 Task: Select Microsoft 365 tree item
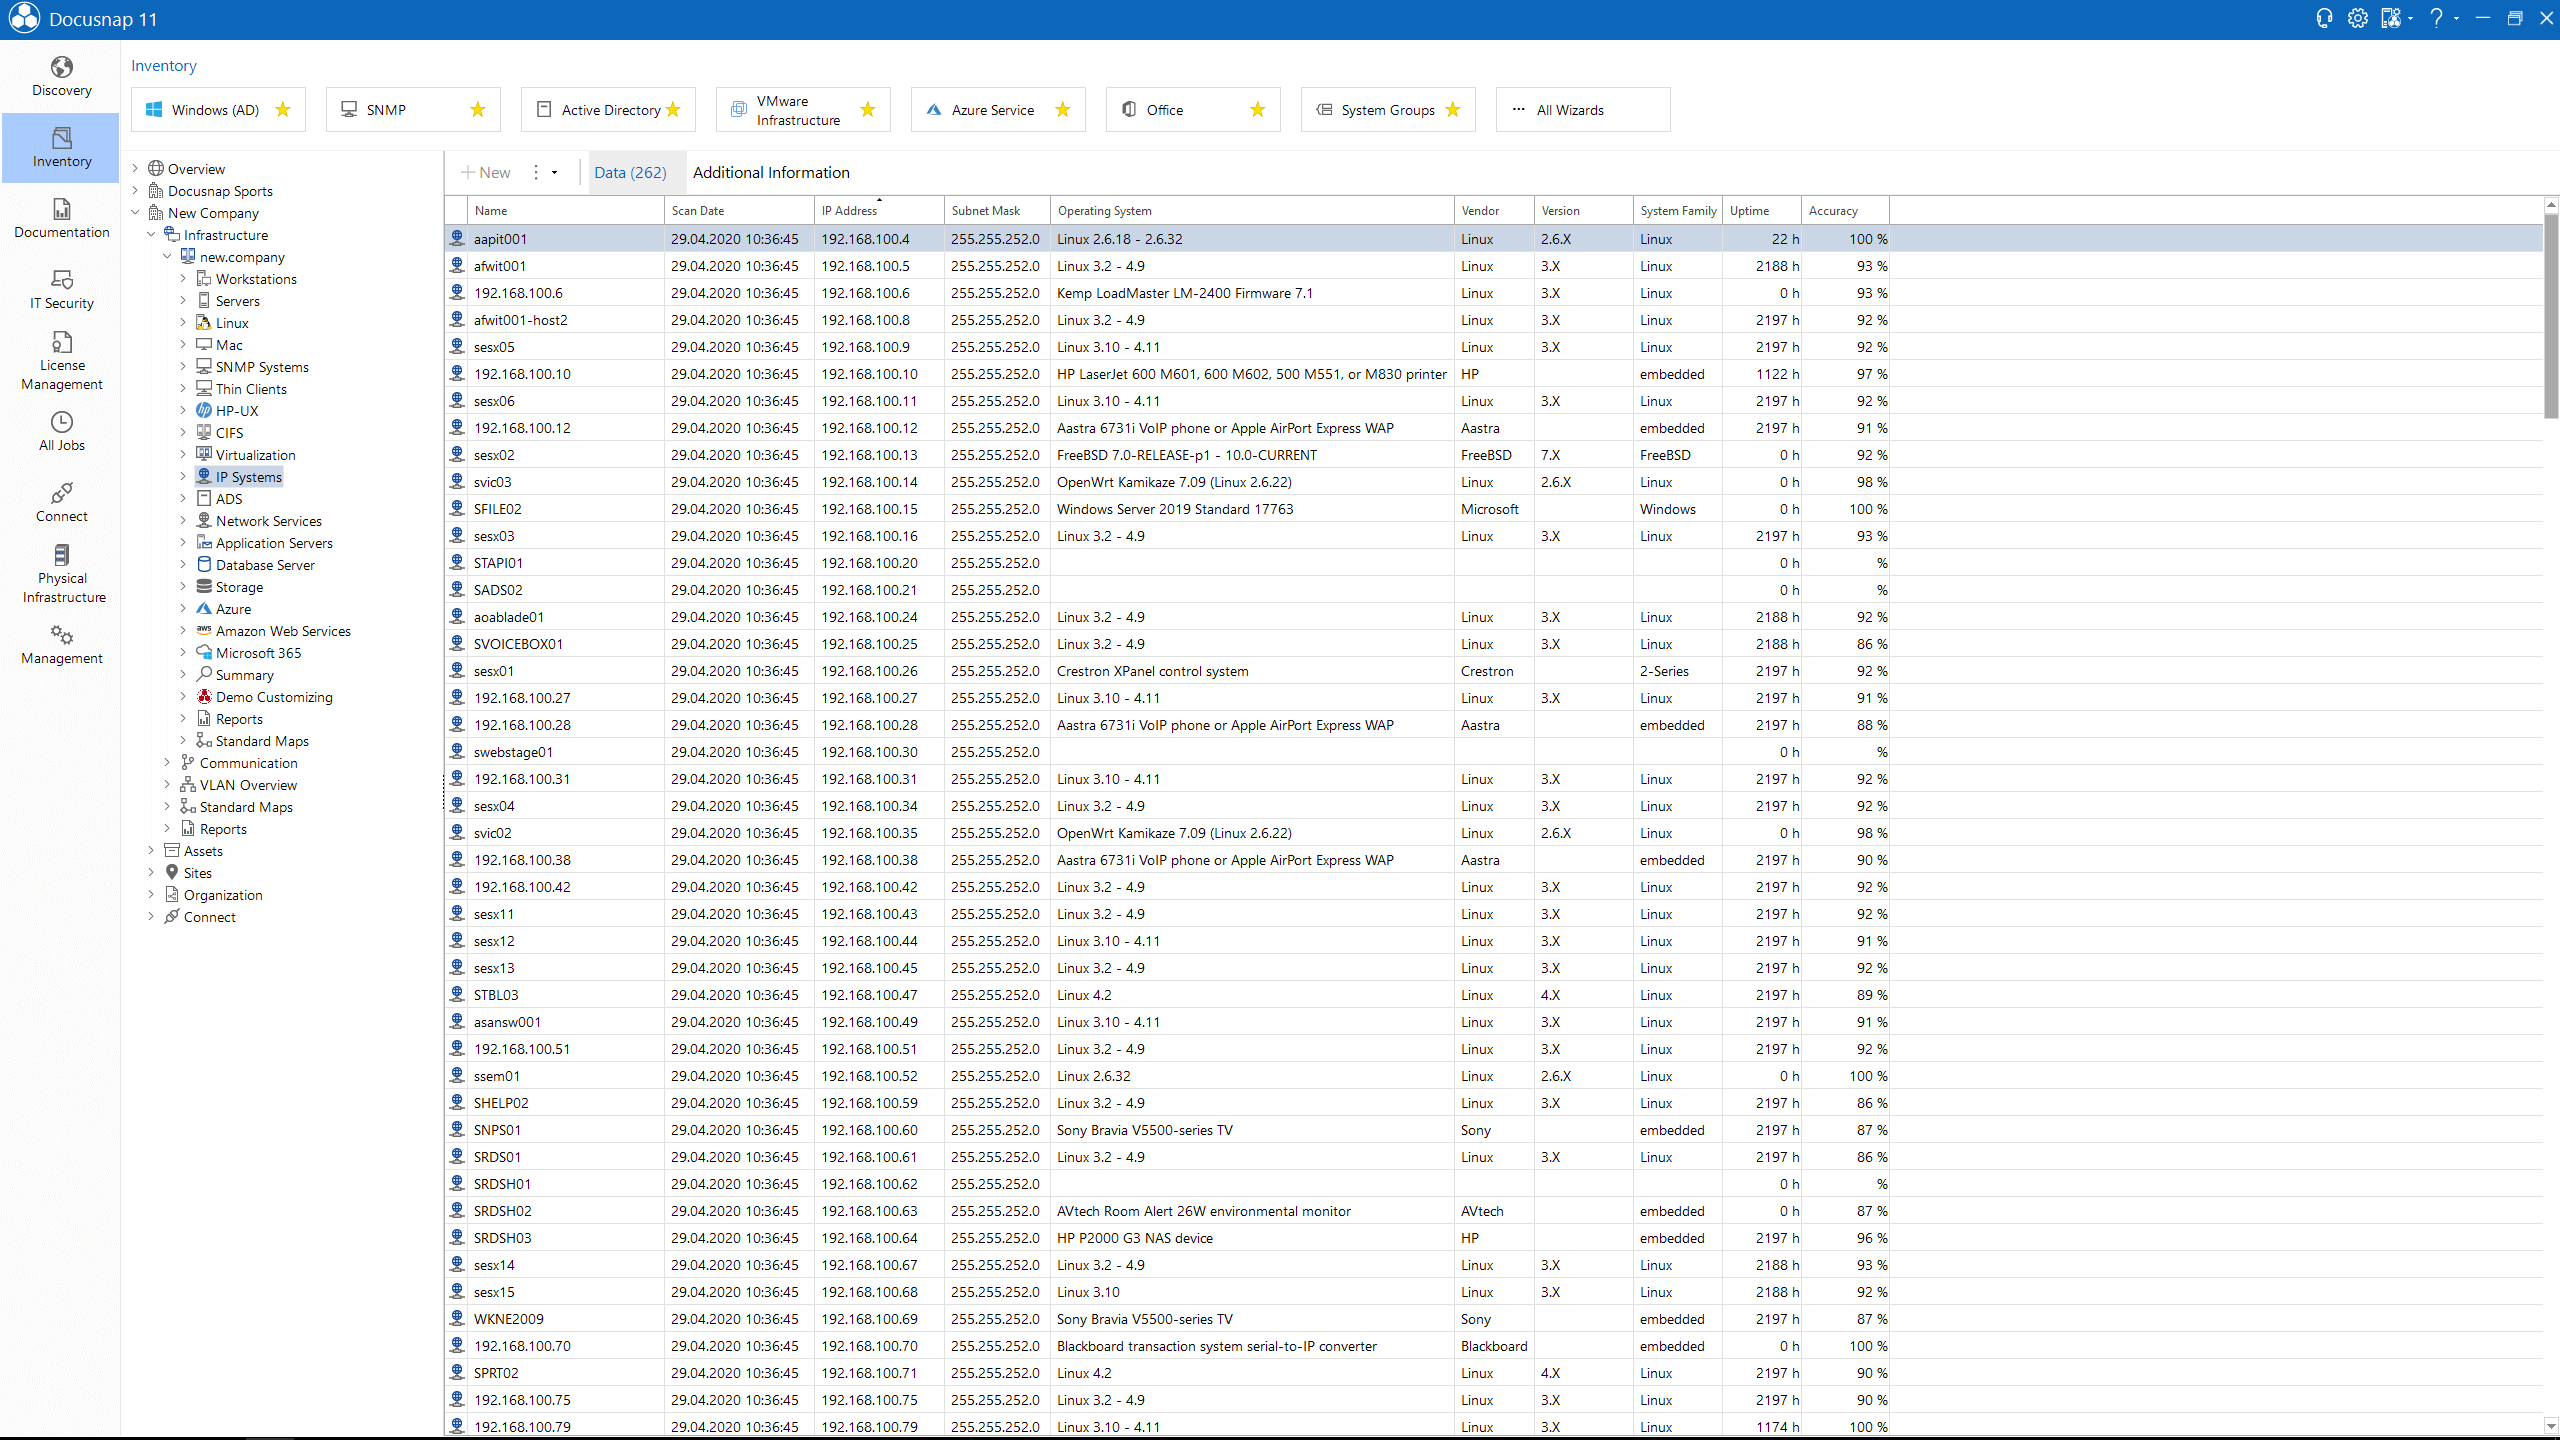(x=249, y=653)
